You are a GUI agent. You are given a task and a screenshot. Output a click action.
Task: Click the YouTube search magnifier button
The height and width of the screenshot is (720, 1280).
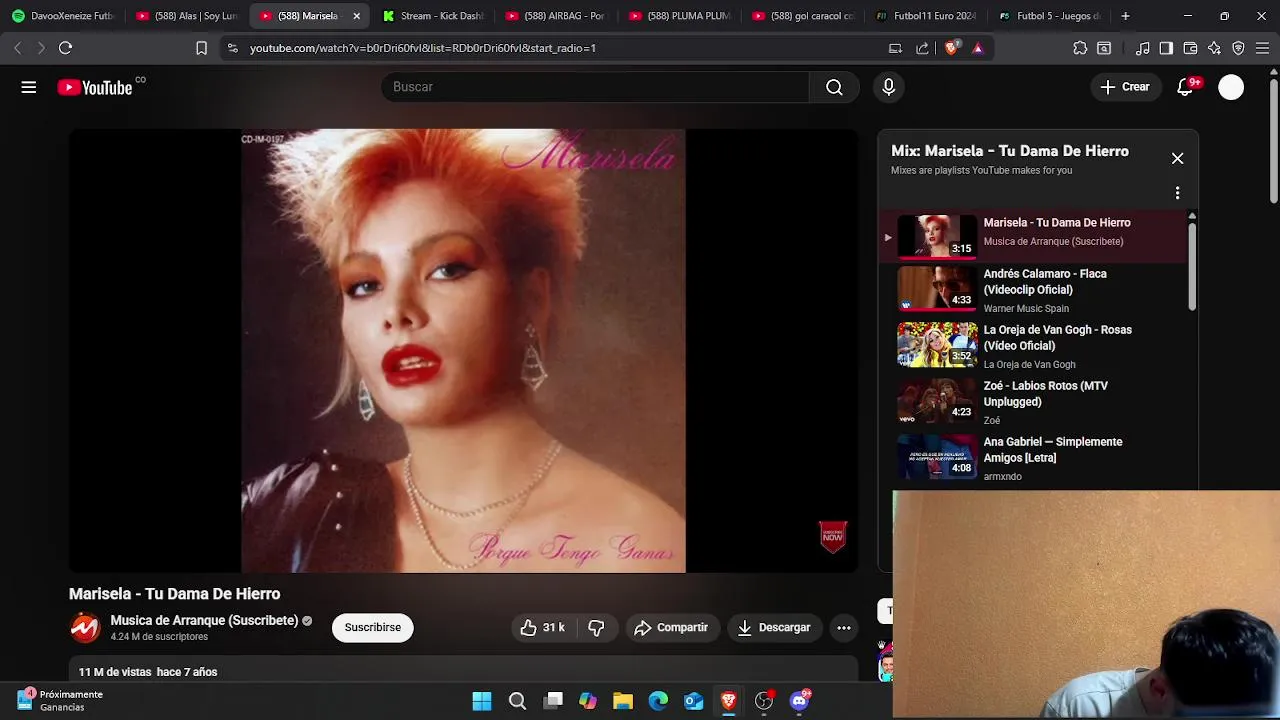pos(834,87)
